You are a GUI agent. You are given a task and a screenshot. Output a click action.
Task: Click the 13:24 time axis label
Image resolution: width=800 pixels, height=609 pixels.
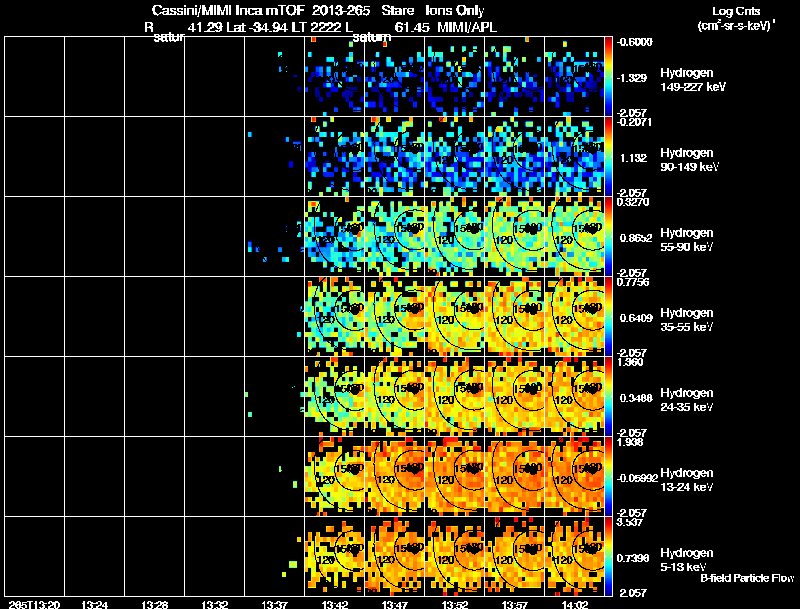coord(94,605)
